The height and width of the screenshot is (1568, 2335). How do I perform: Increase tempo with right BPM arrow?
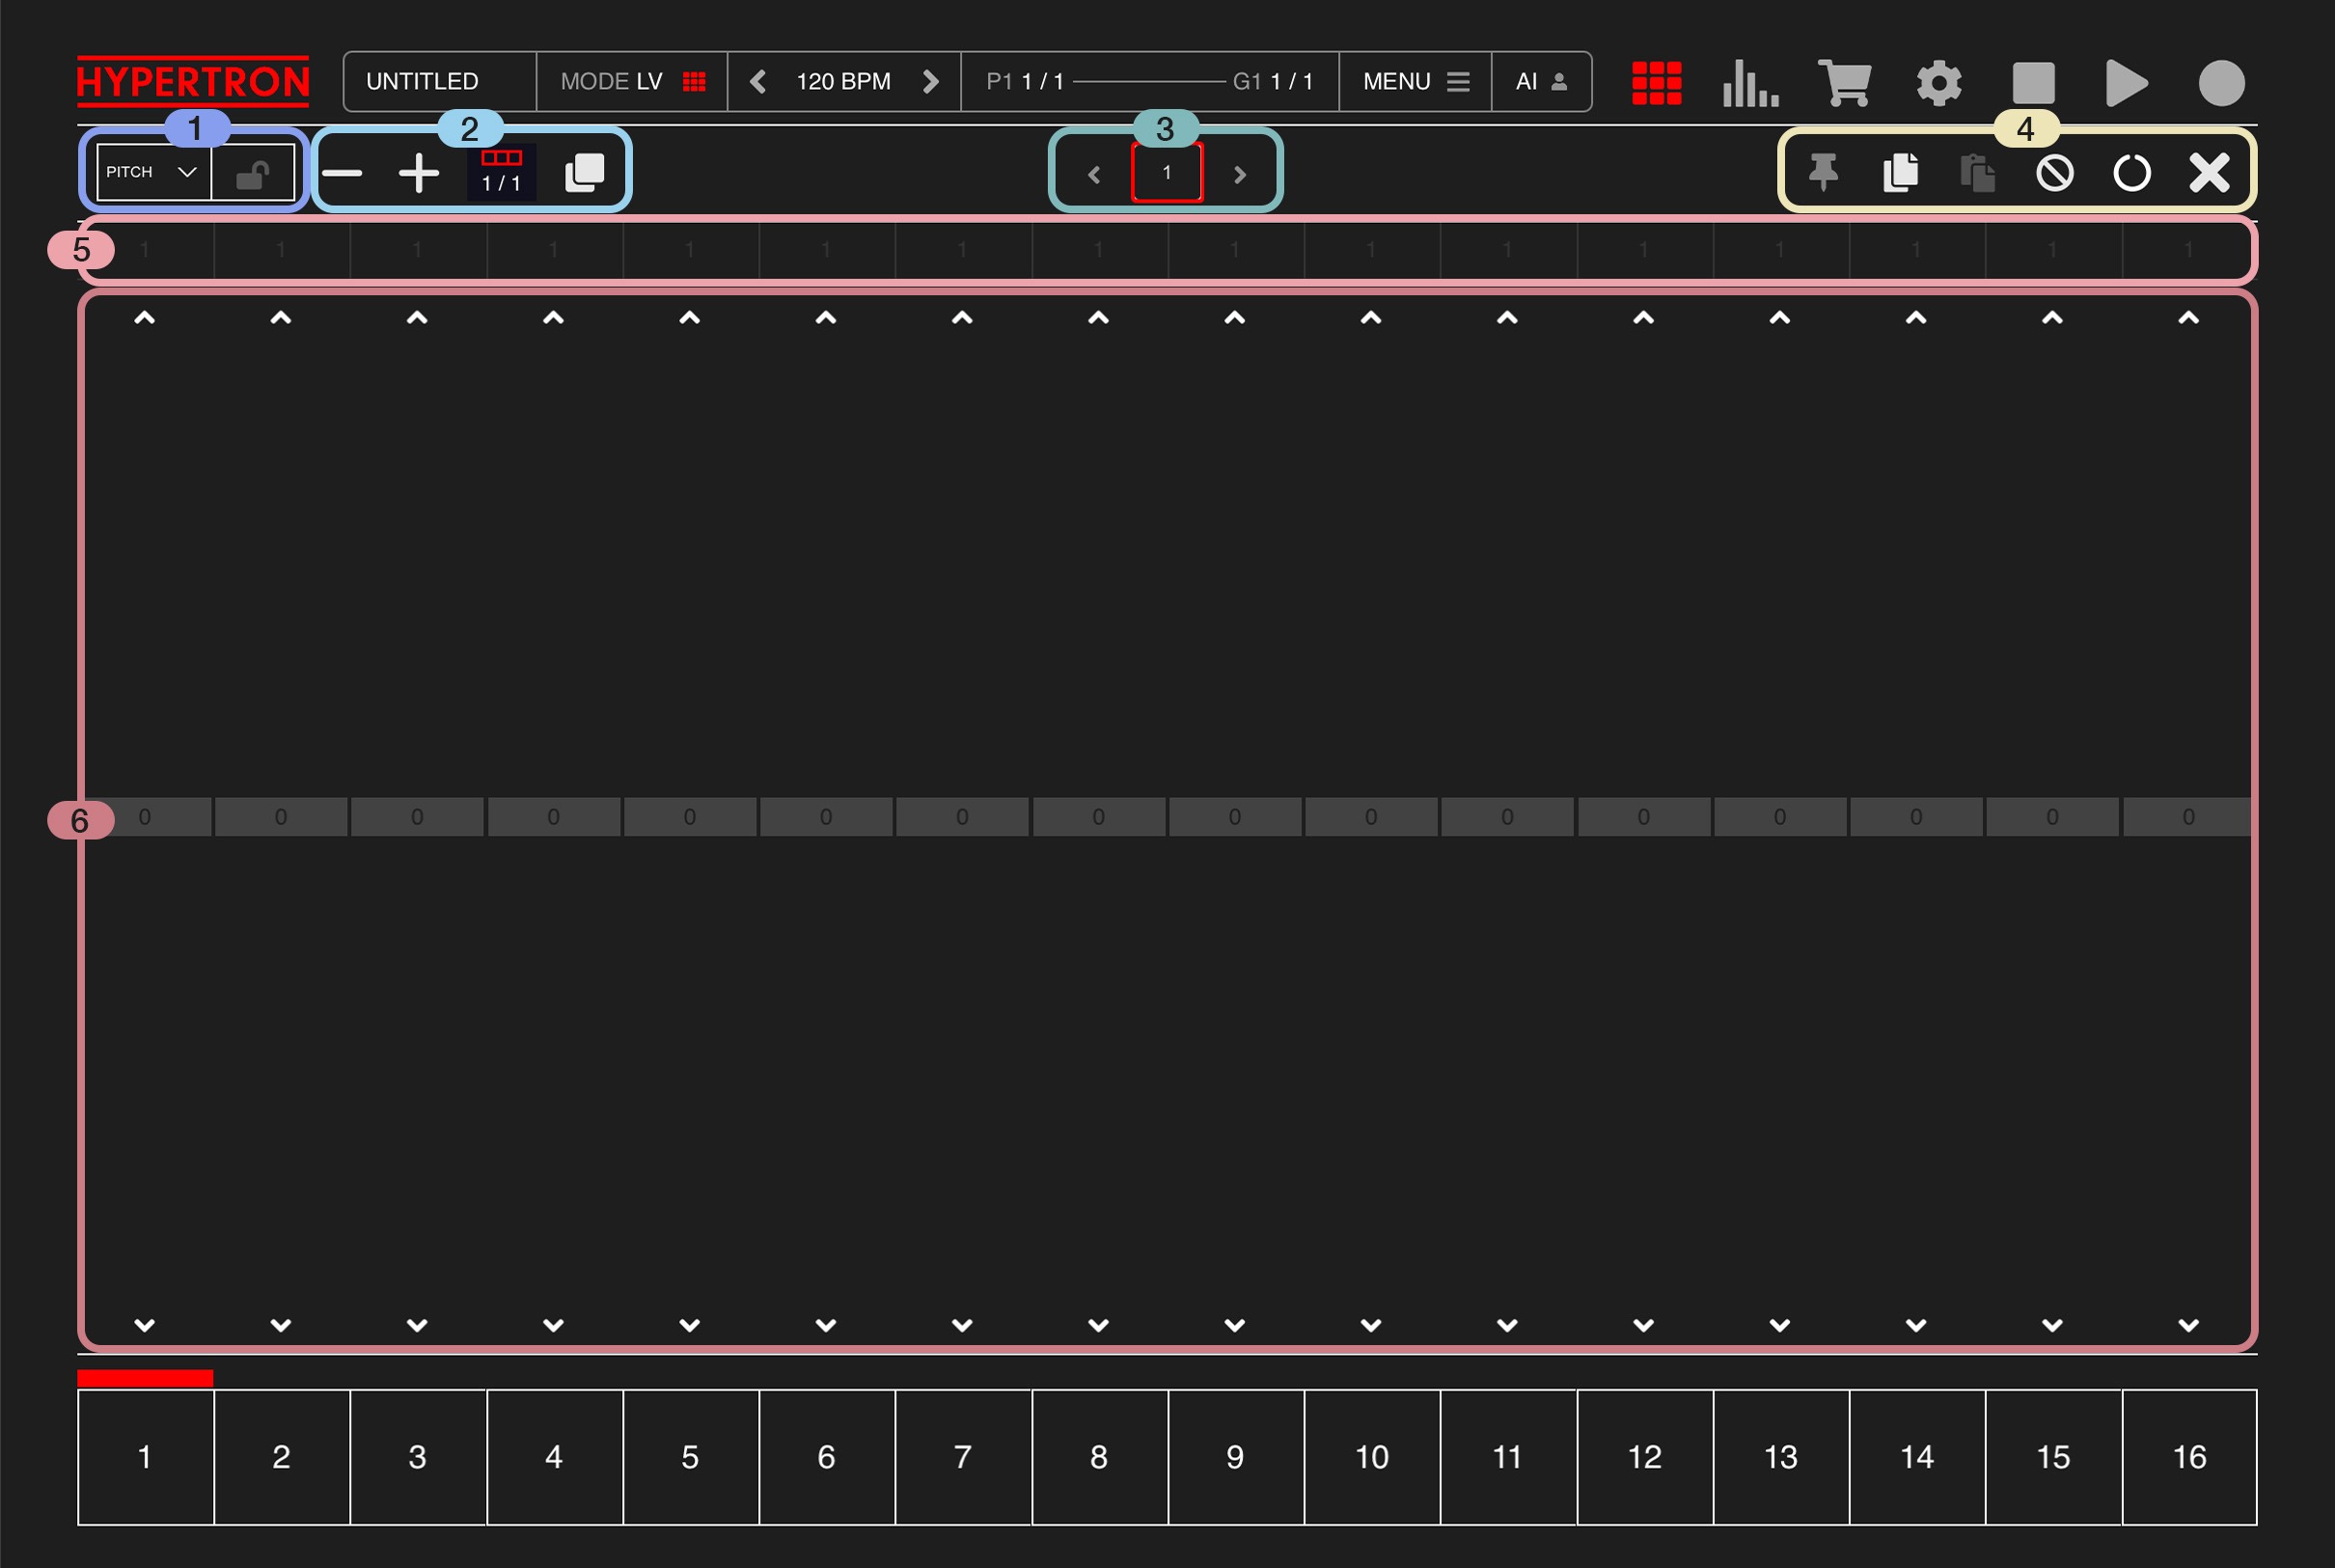coord(930,82)
